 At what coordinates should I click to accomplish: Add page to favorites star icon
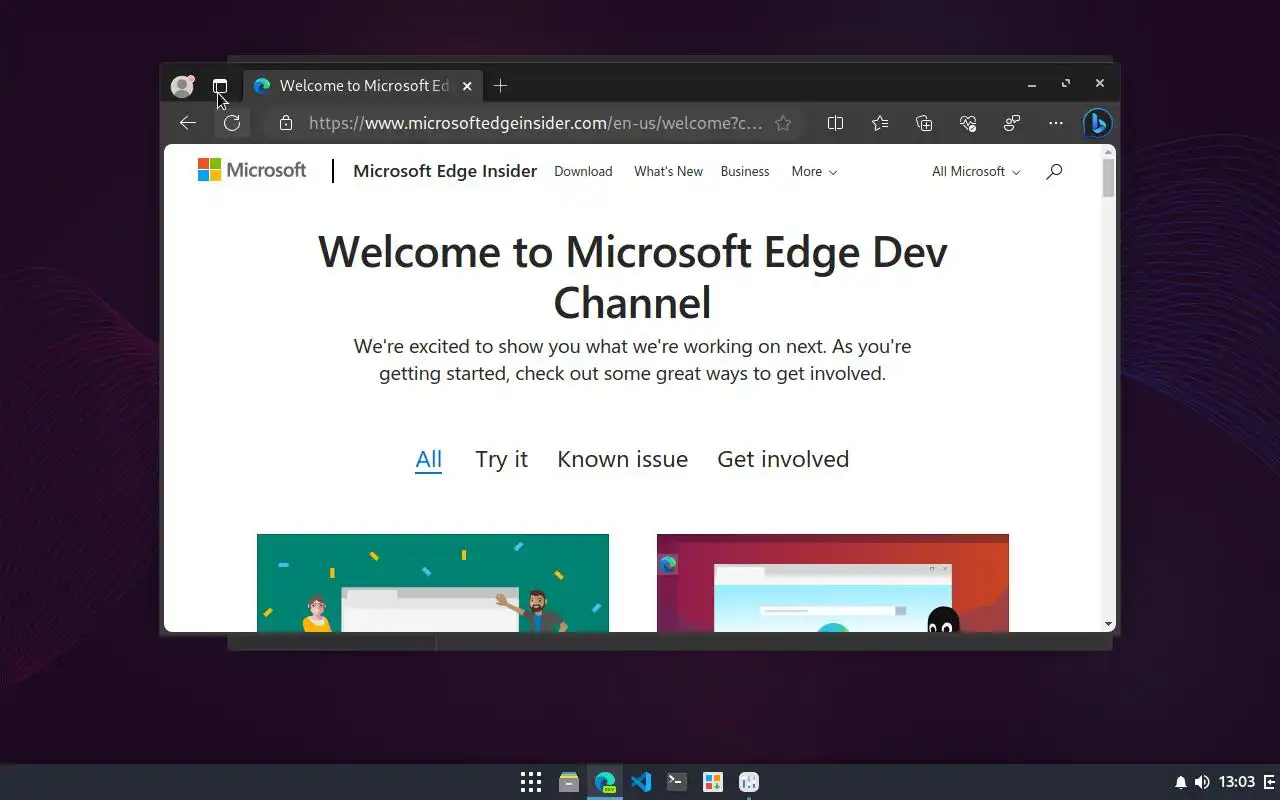point(783,123)
